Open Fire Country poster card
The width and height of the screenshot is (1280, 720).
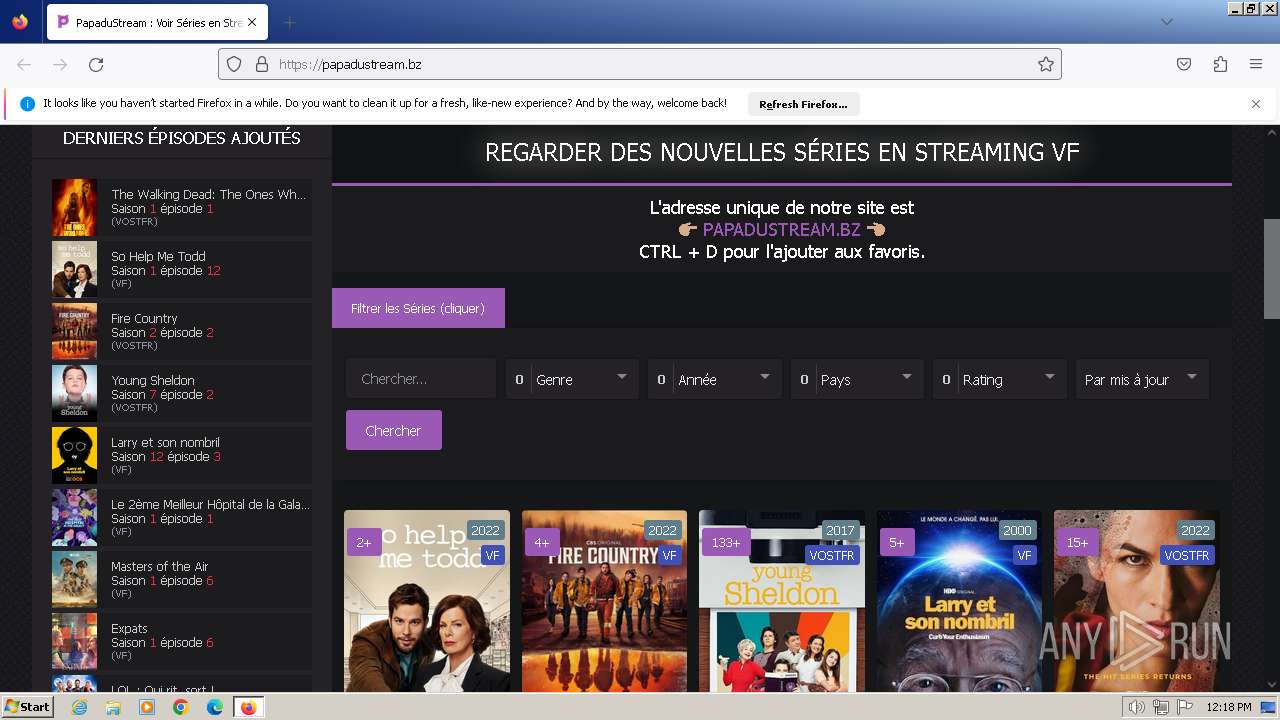coord(604,600)
